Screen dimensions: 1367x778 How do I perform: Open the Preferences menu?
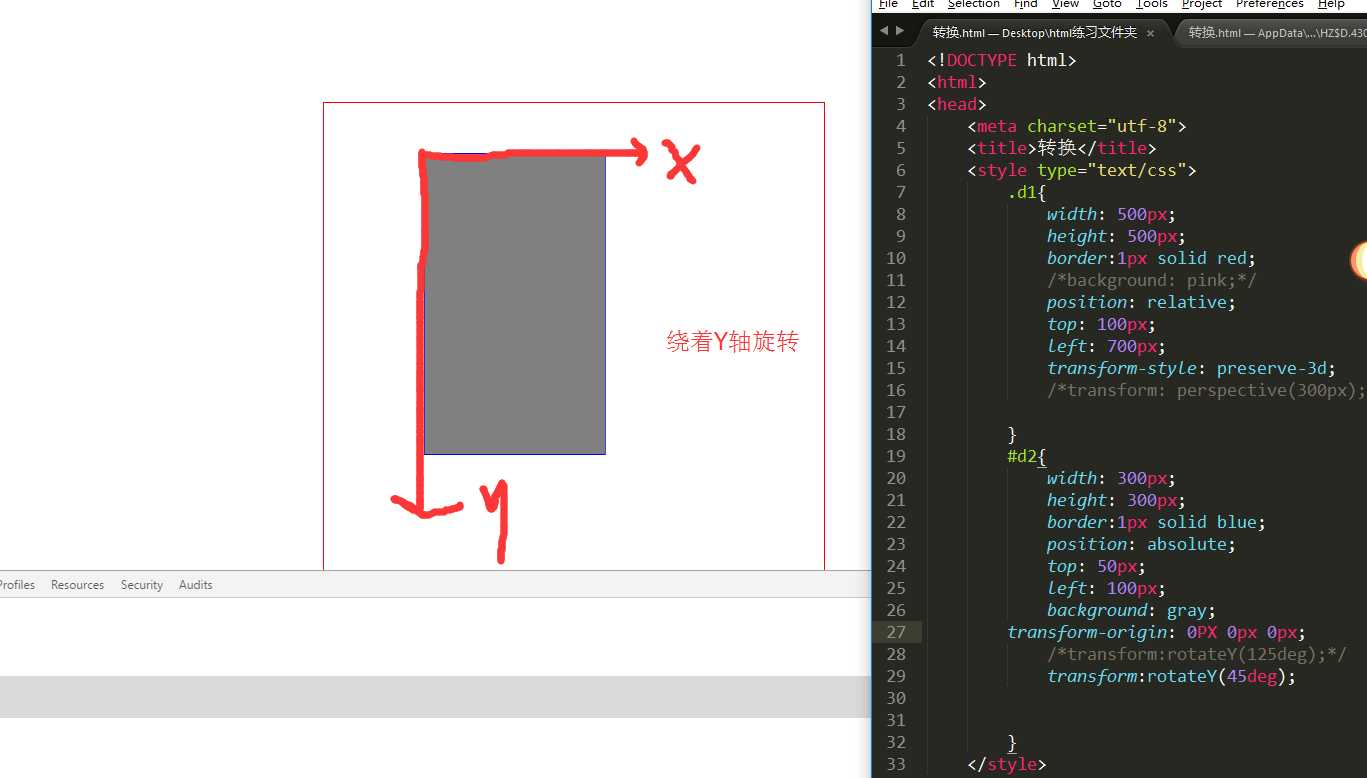point(1270,4)
